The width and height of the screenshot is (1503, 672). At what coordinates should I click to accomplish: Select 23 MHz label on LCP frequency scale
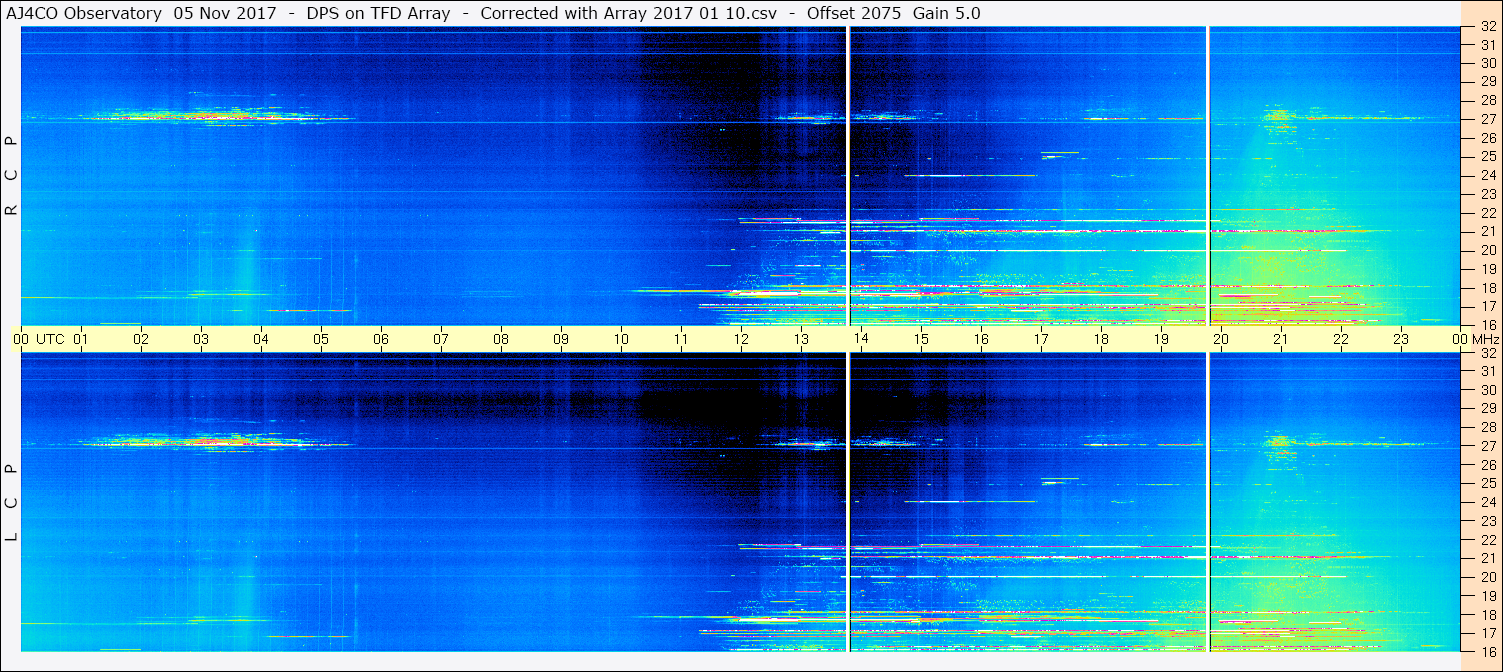tap(1487, 521)
